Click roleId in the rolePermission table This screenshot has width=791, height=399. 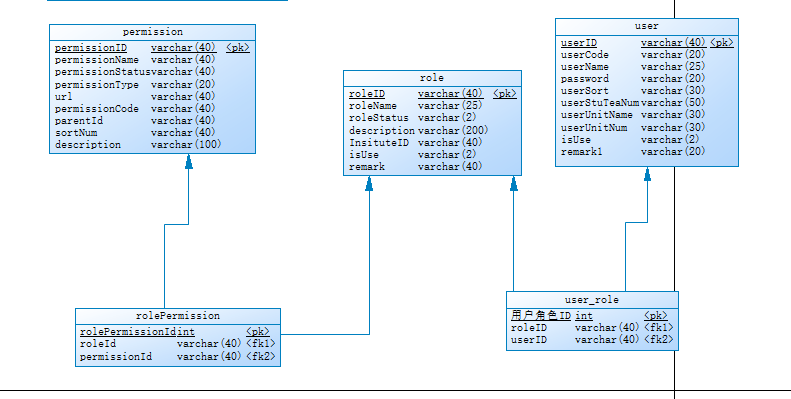click(x=98, y=344)
